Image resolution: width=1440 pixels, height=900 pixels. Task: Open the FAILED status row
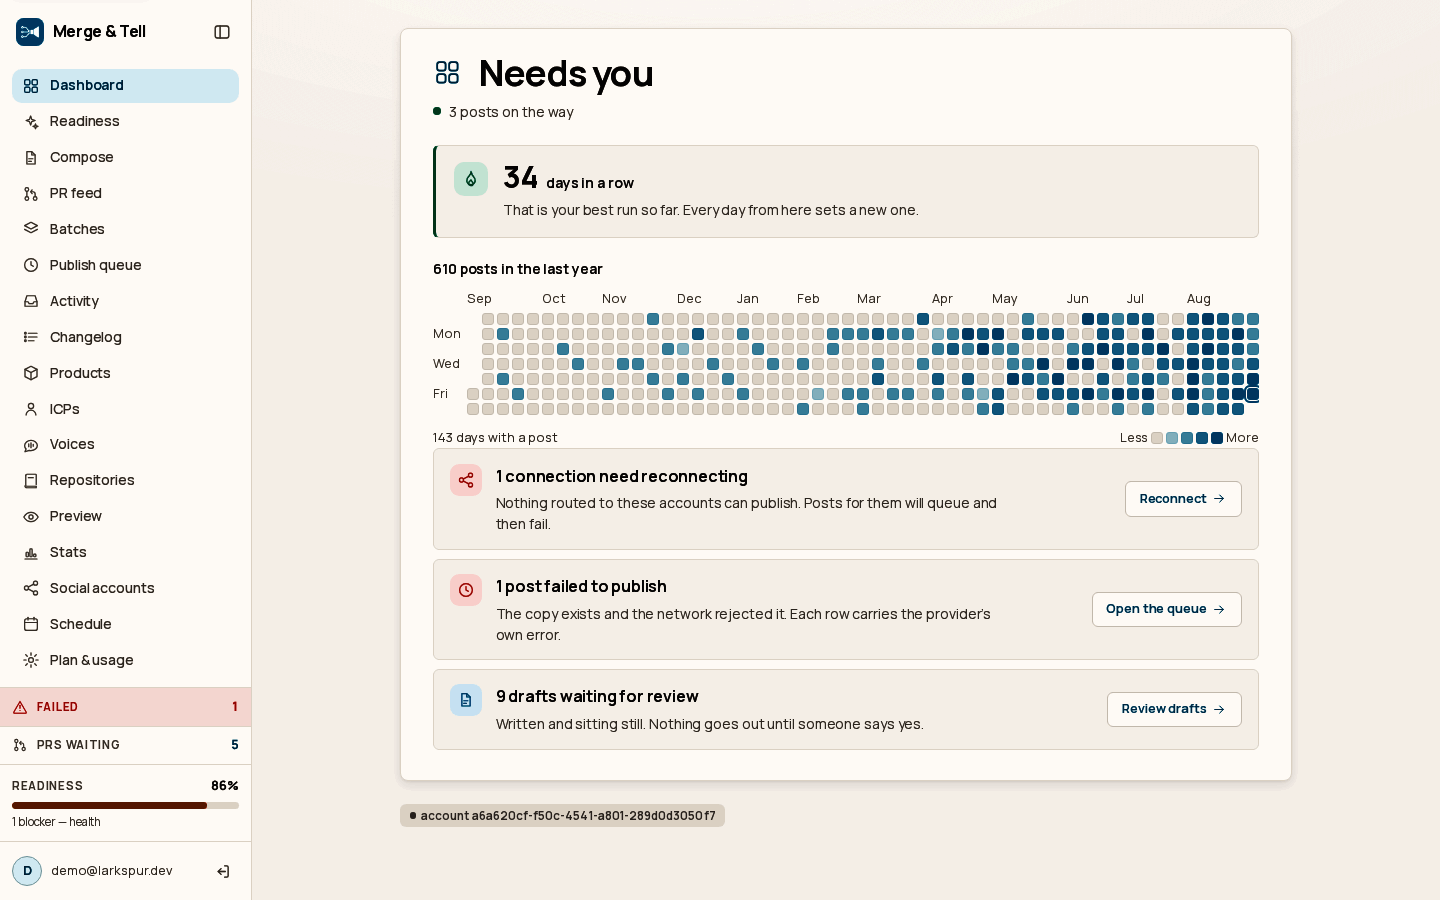[125, 707]
